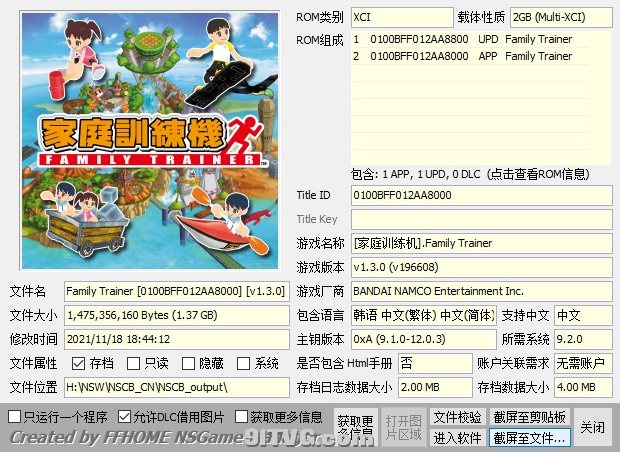
Task: Click the empty Title Key field
Action: coord(482,219)
